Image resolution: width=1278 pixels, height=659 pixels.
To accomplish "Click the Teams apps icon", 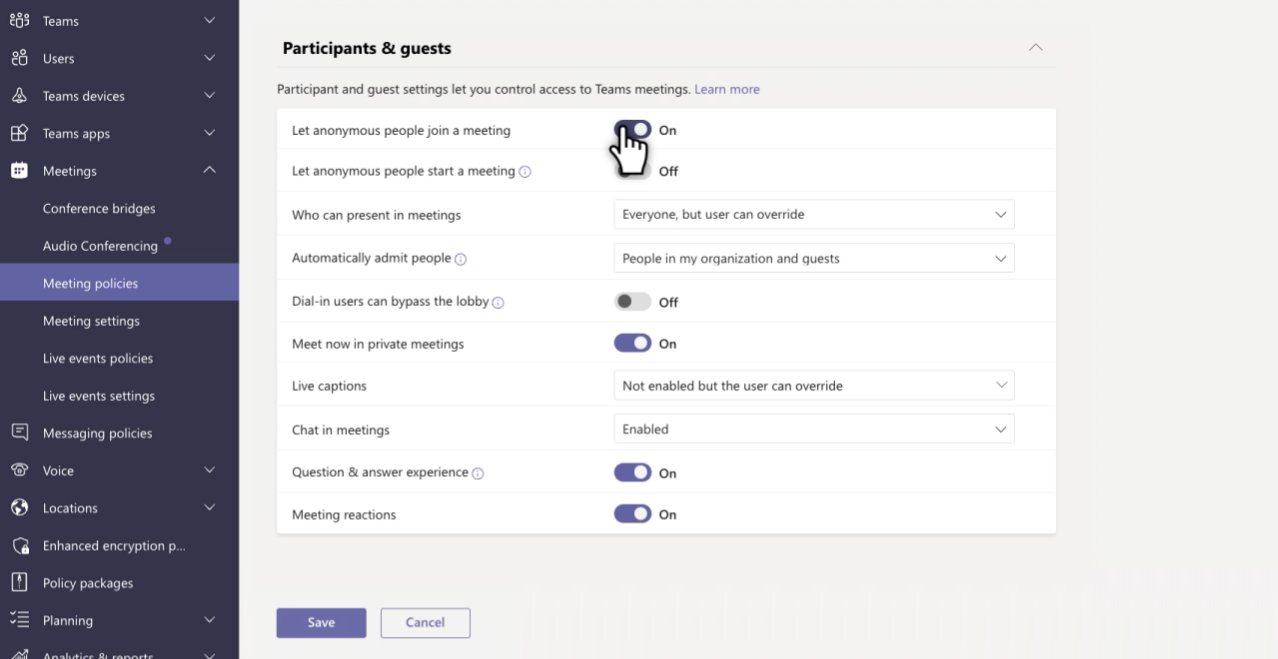I will (x=19, y=133).
